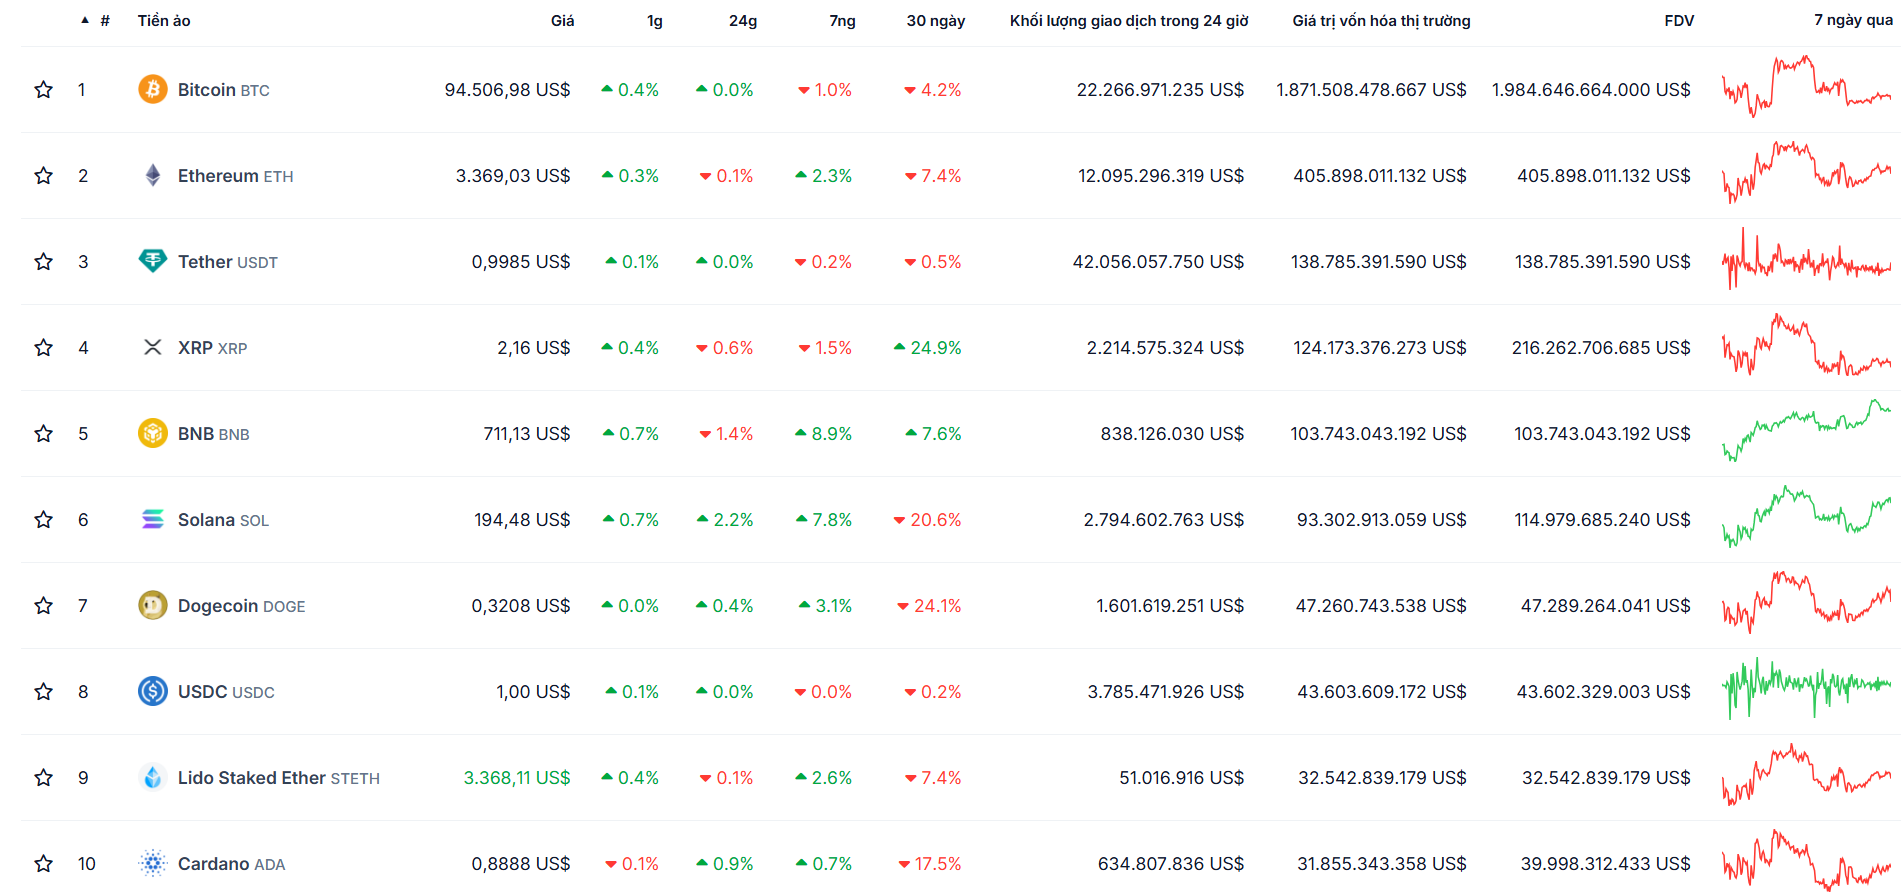Sort by Giá trị vốn hóa thị trường

[x=1381, y=21]
